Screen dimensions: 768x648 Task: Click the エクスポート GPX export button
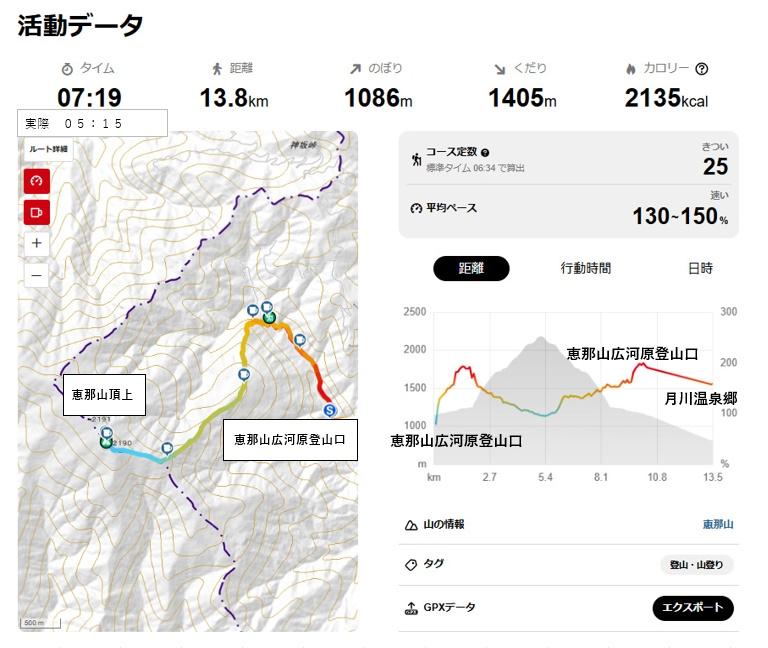tap(693, 608)
